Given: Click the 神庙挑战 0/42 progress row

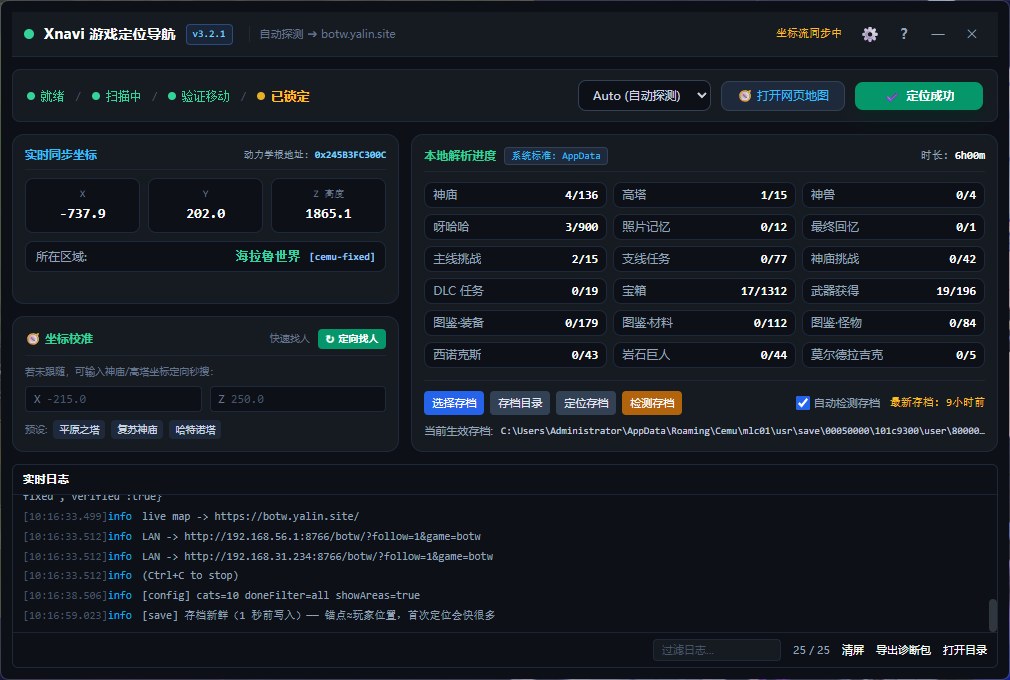Looking at the screenshot, I should (x=893, y=259).
